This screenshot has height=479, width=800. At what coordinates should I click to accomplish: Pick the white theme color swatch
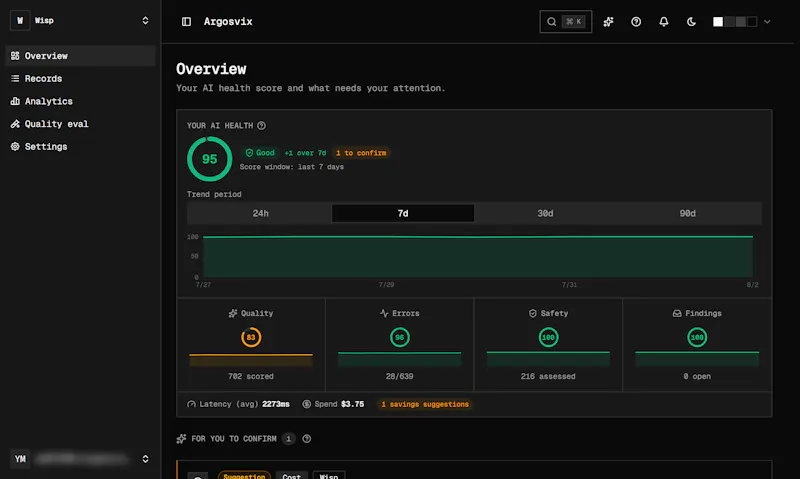click(718, 21)
